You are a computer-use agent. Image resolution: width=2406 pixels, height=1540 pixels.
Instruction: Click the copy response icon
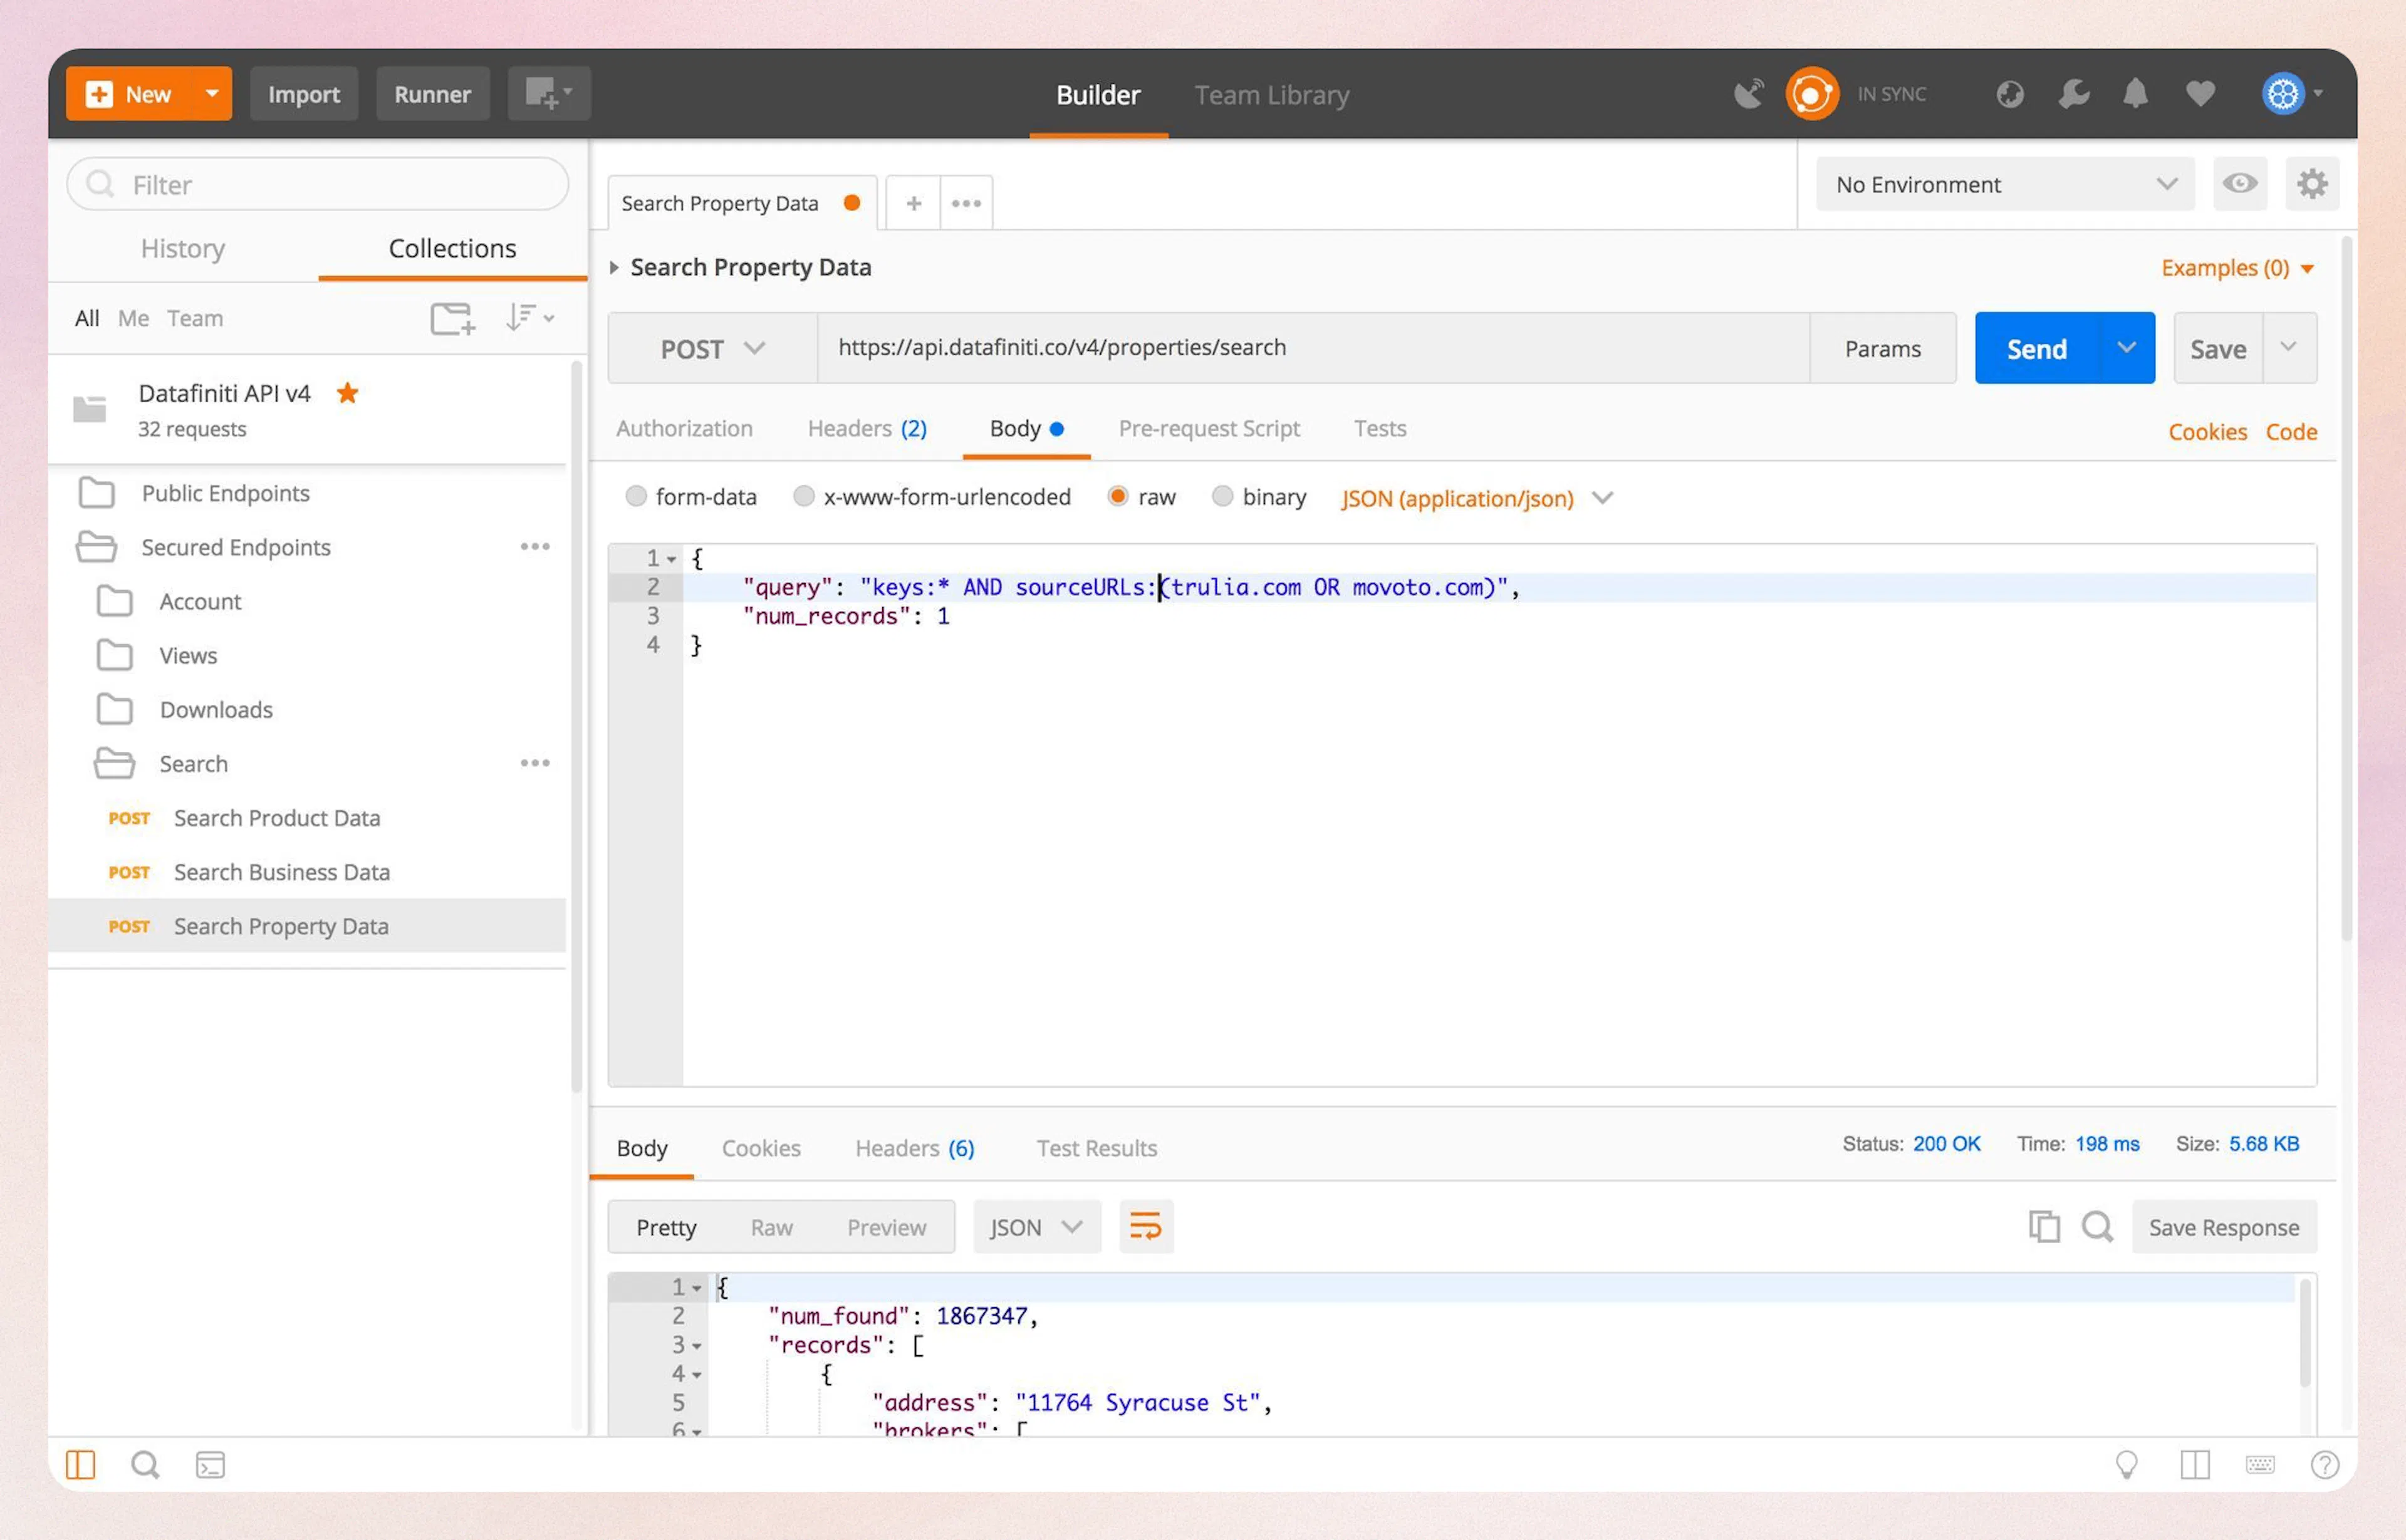click(x=2045, y=1227)
